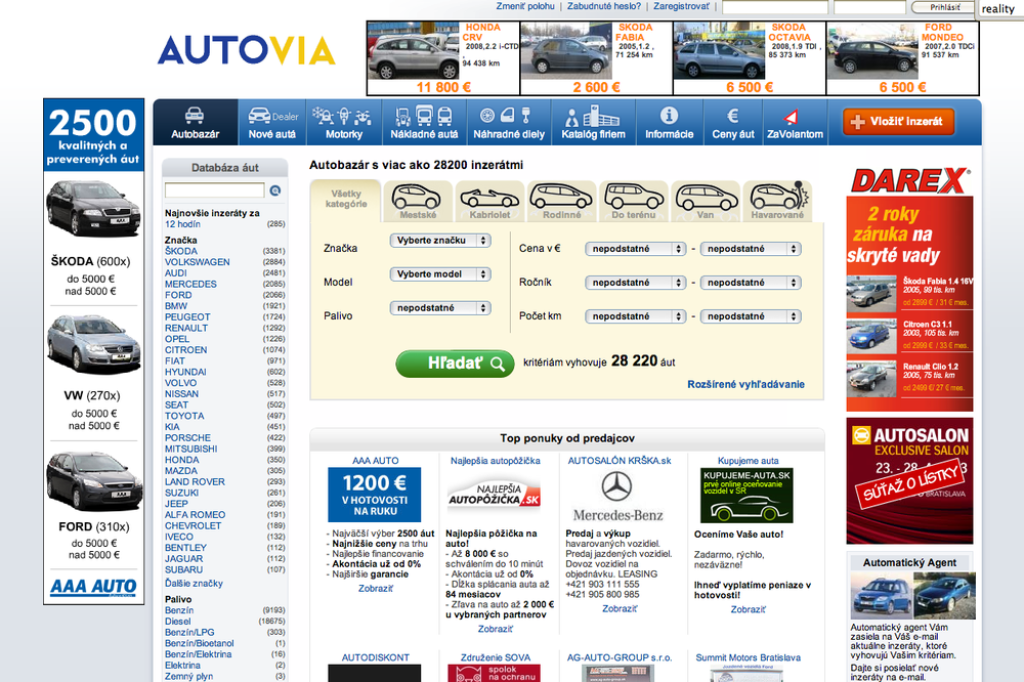Open the Škoda Fabia 2 600 € listing
The width and height of the screenshot is (1024, 682).
click(596, 58)
